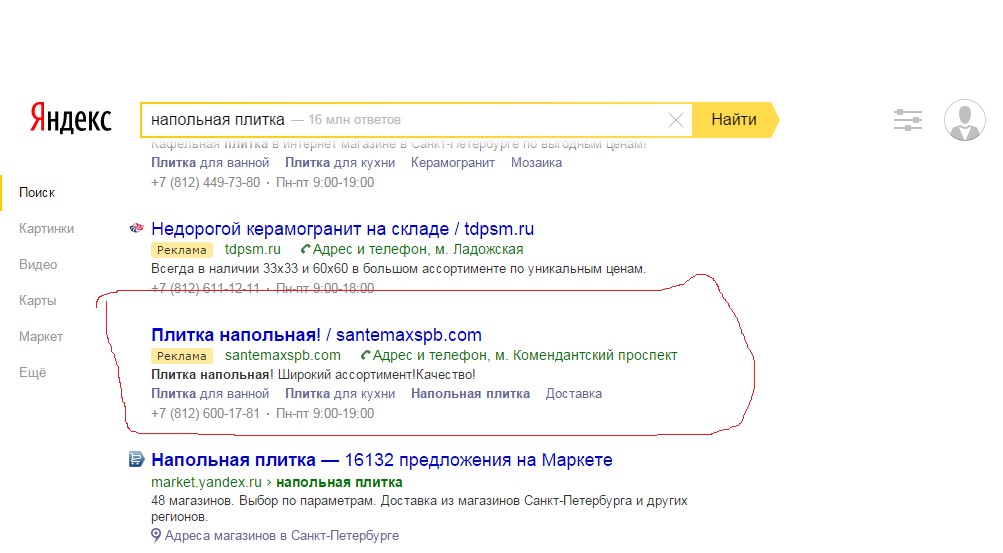This screenshot has height=553, width=1003.
Task: Click phone number +7 (812) 600-17-81
Action: pos(205,414)
